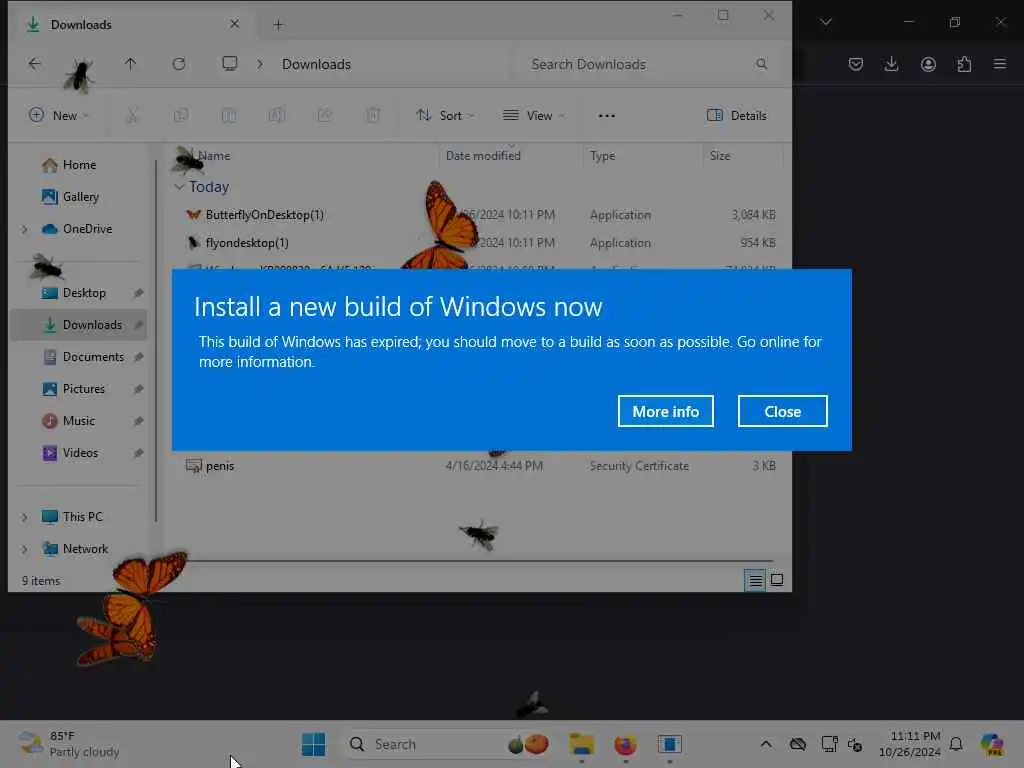Select the flyondesktop(1) file
This screenshot has width=1024, height=768.
click(x=247, y=243)
